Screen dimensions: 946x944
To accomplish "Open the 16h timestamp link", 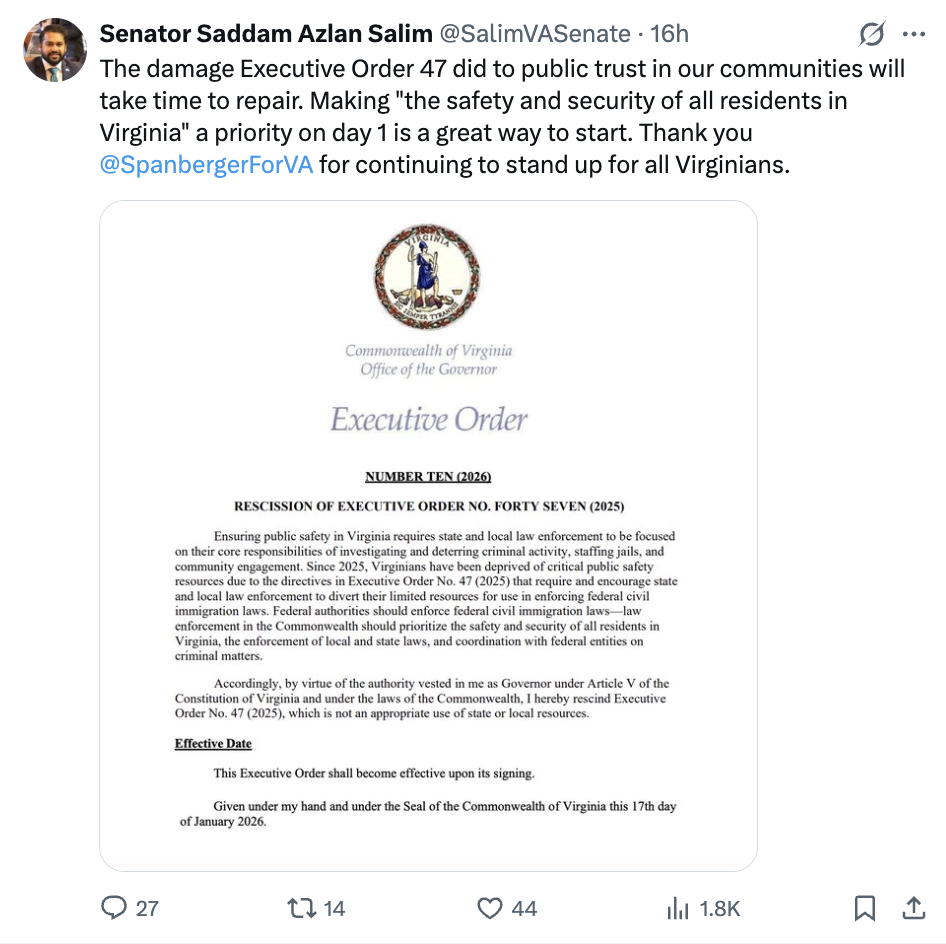I will click(x=669, y=34).
